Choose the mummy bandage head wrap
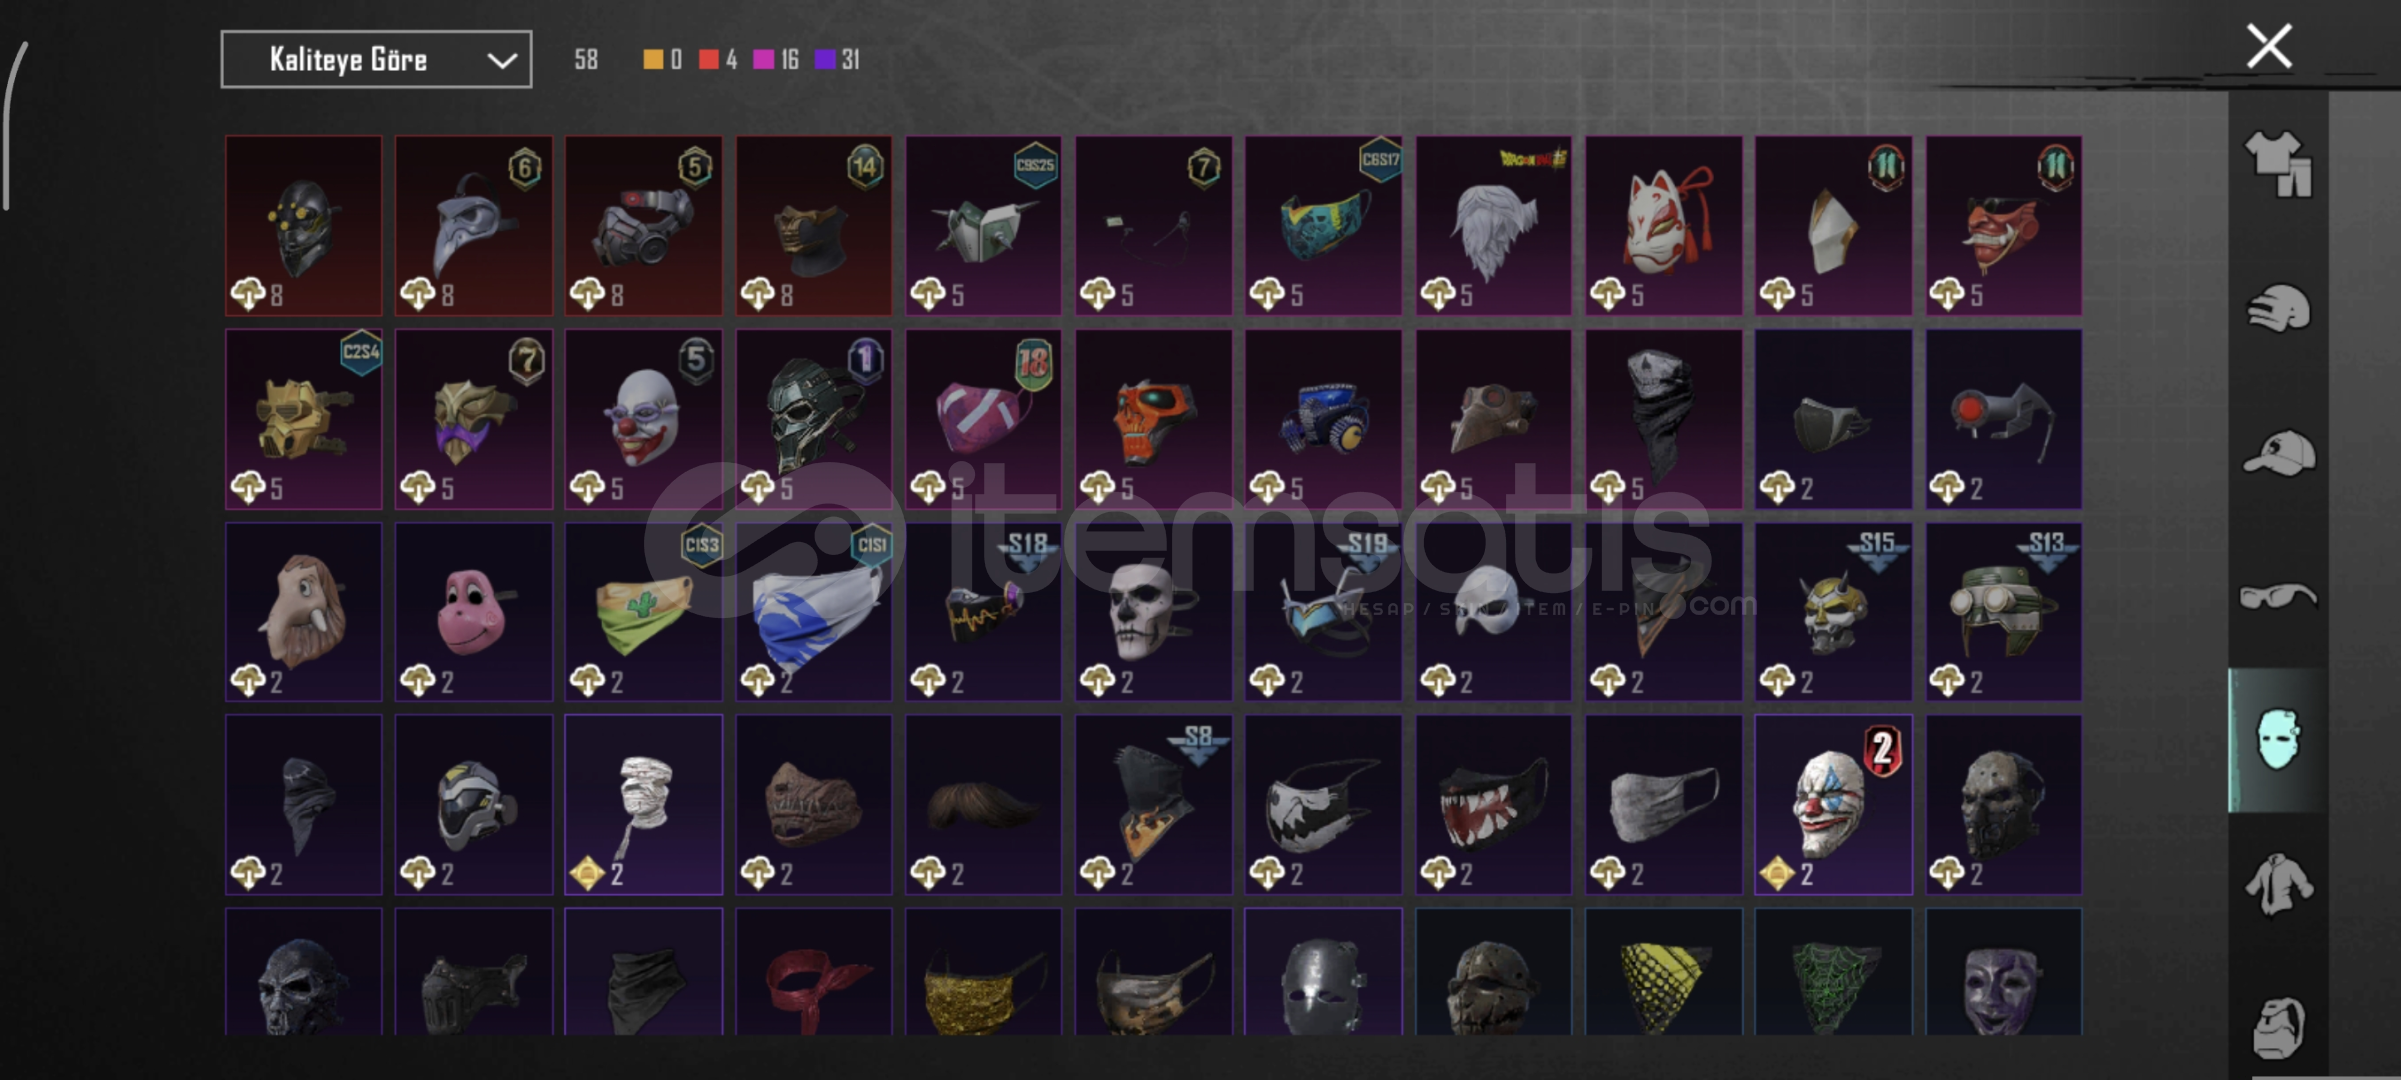 point(644,805)
